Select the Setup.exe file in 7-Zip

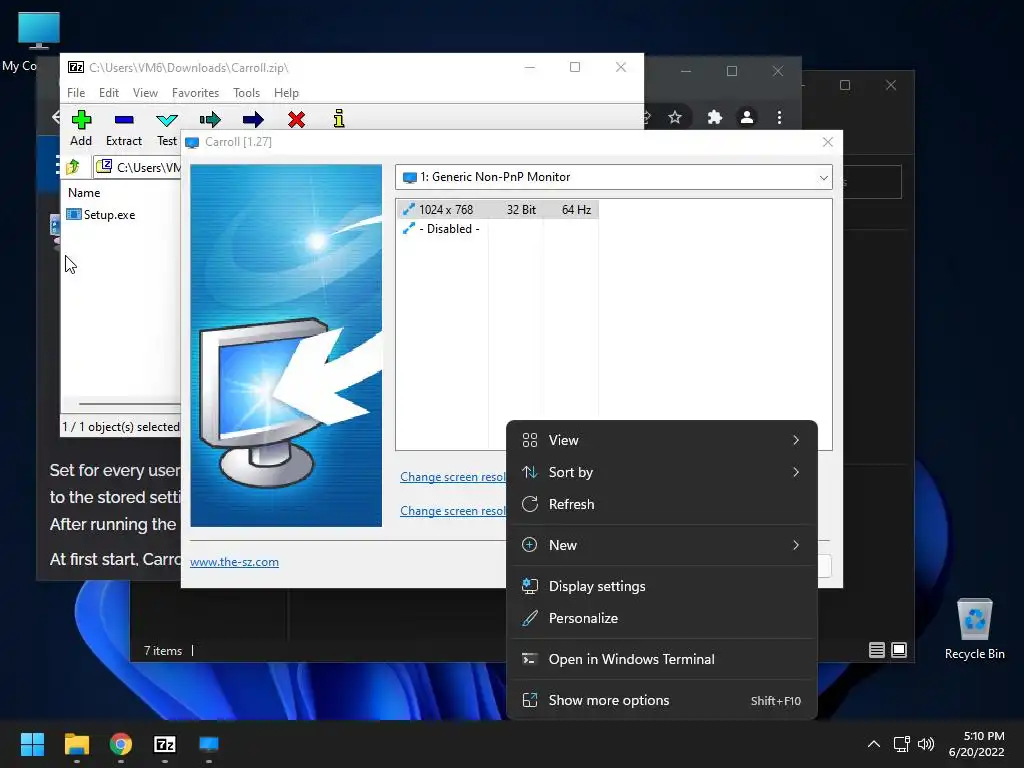pos(101,215)
